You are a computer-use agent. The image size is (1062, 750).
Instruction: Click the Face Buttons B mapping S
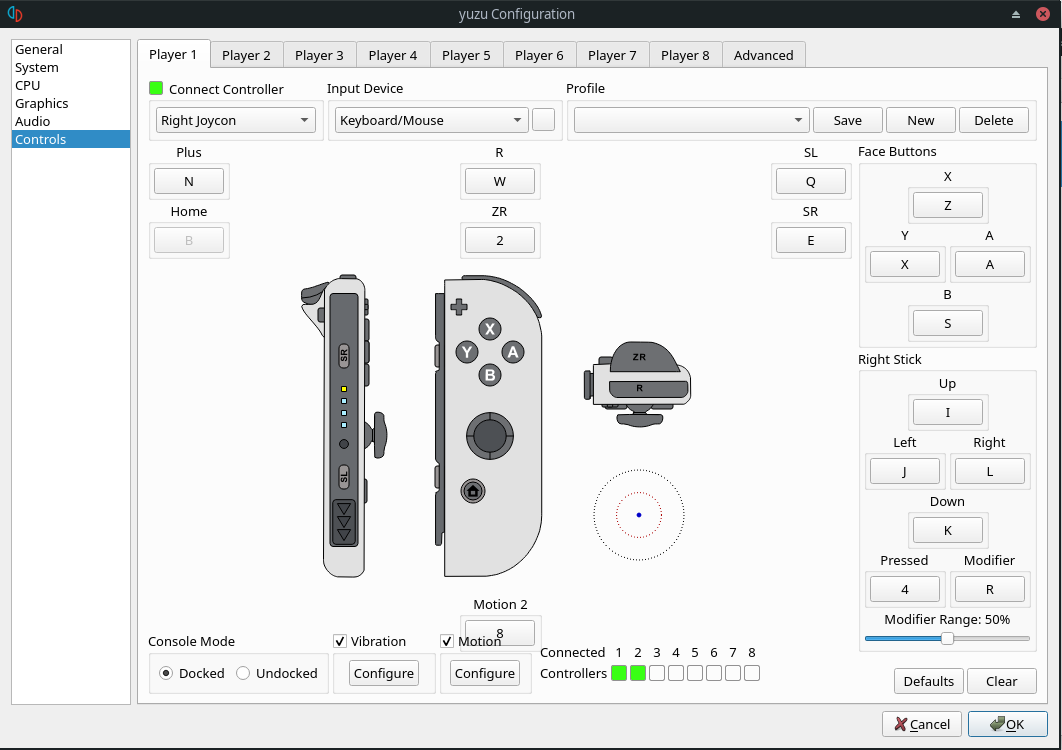click(x=948, y=323)
